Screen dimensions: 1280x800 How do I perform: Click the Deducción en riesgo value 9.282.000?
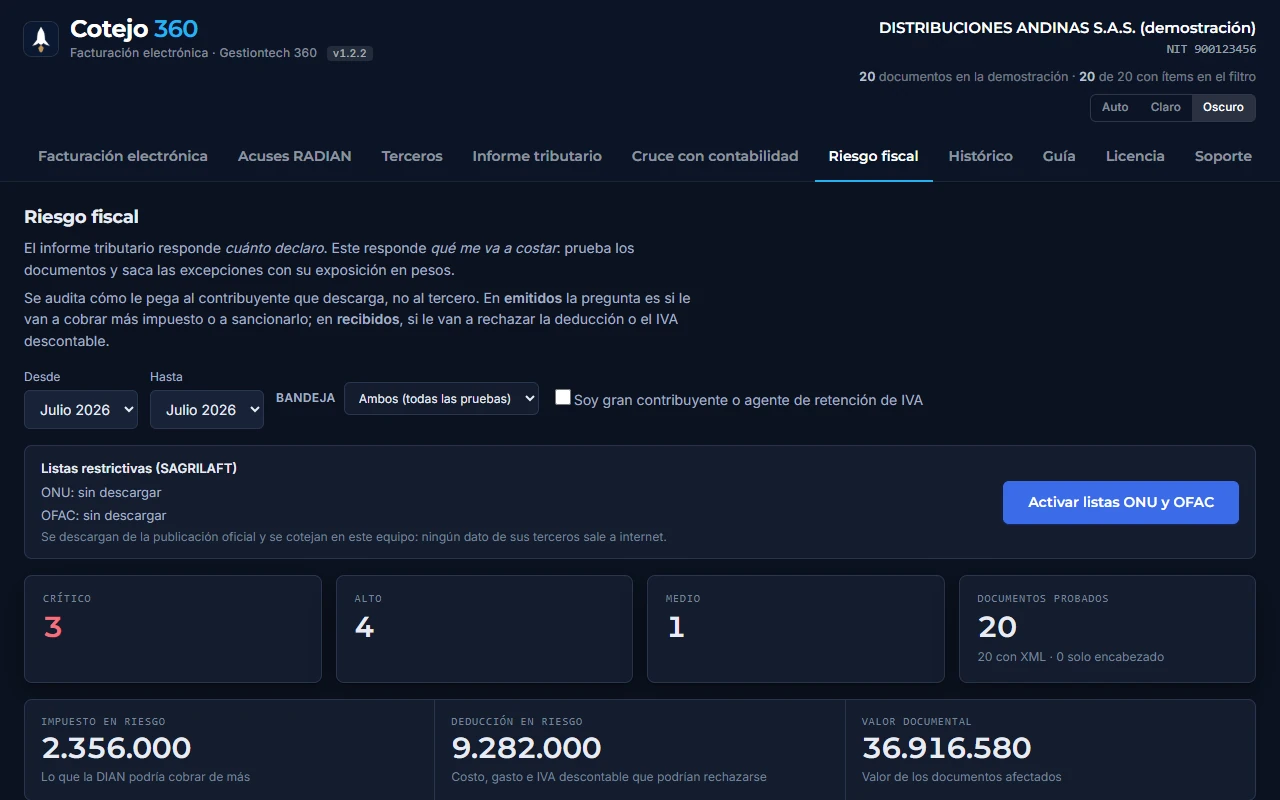coord(526,748)
